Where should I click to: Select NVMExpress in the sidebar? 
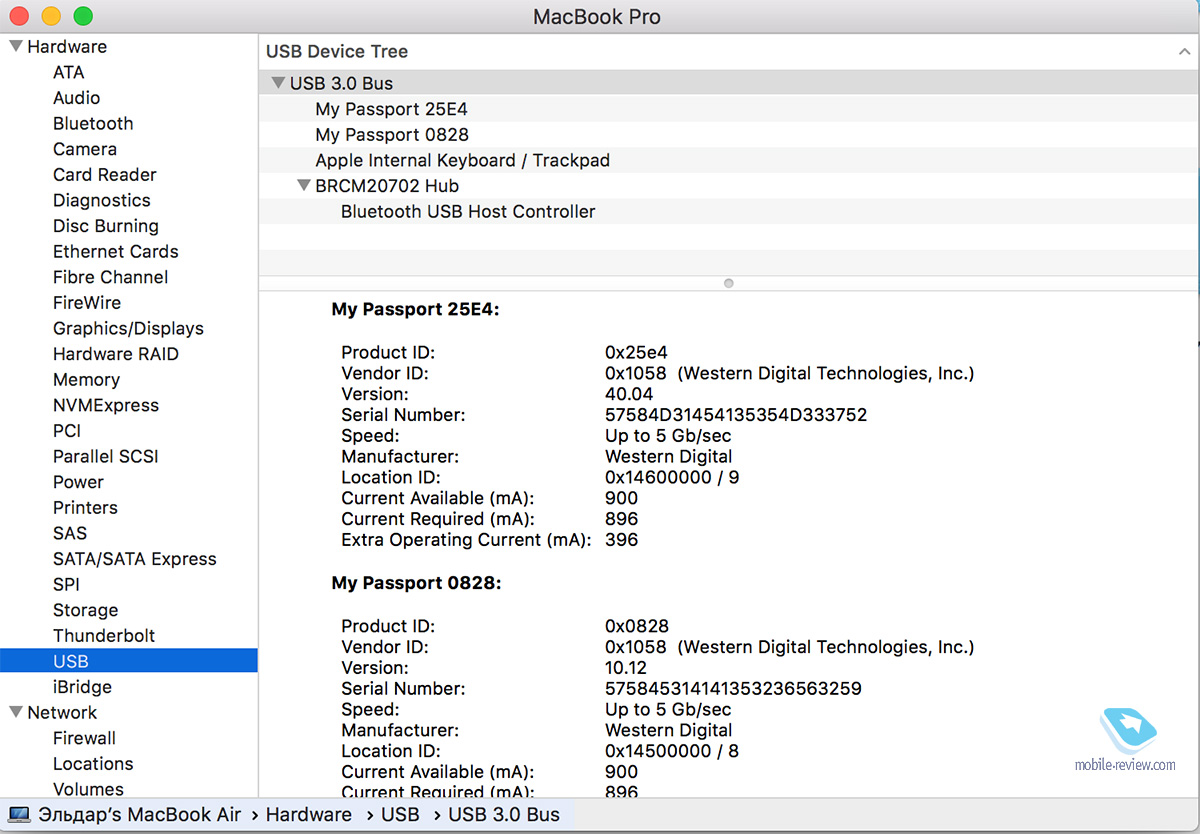[x=106, y=405]
